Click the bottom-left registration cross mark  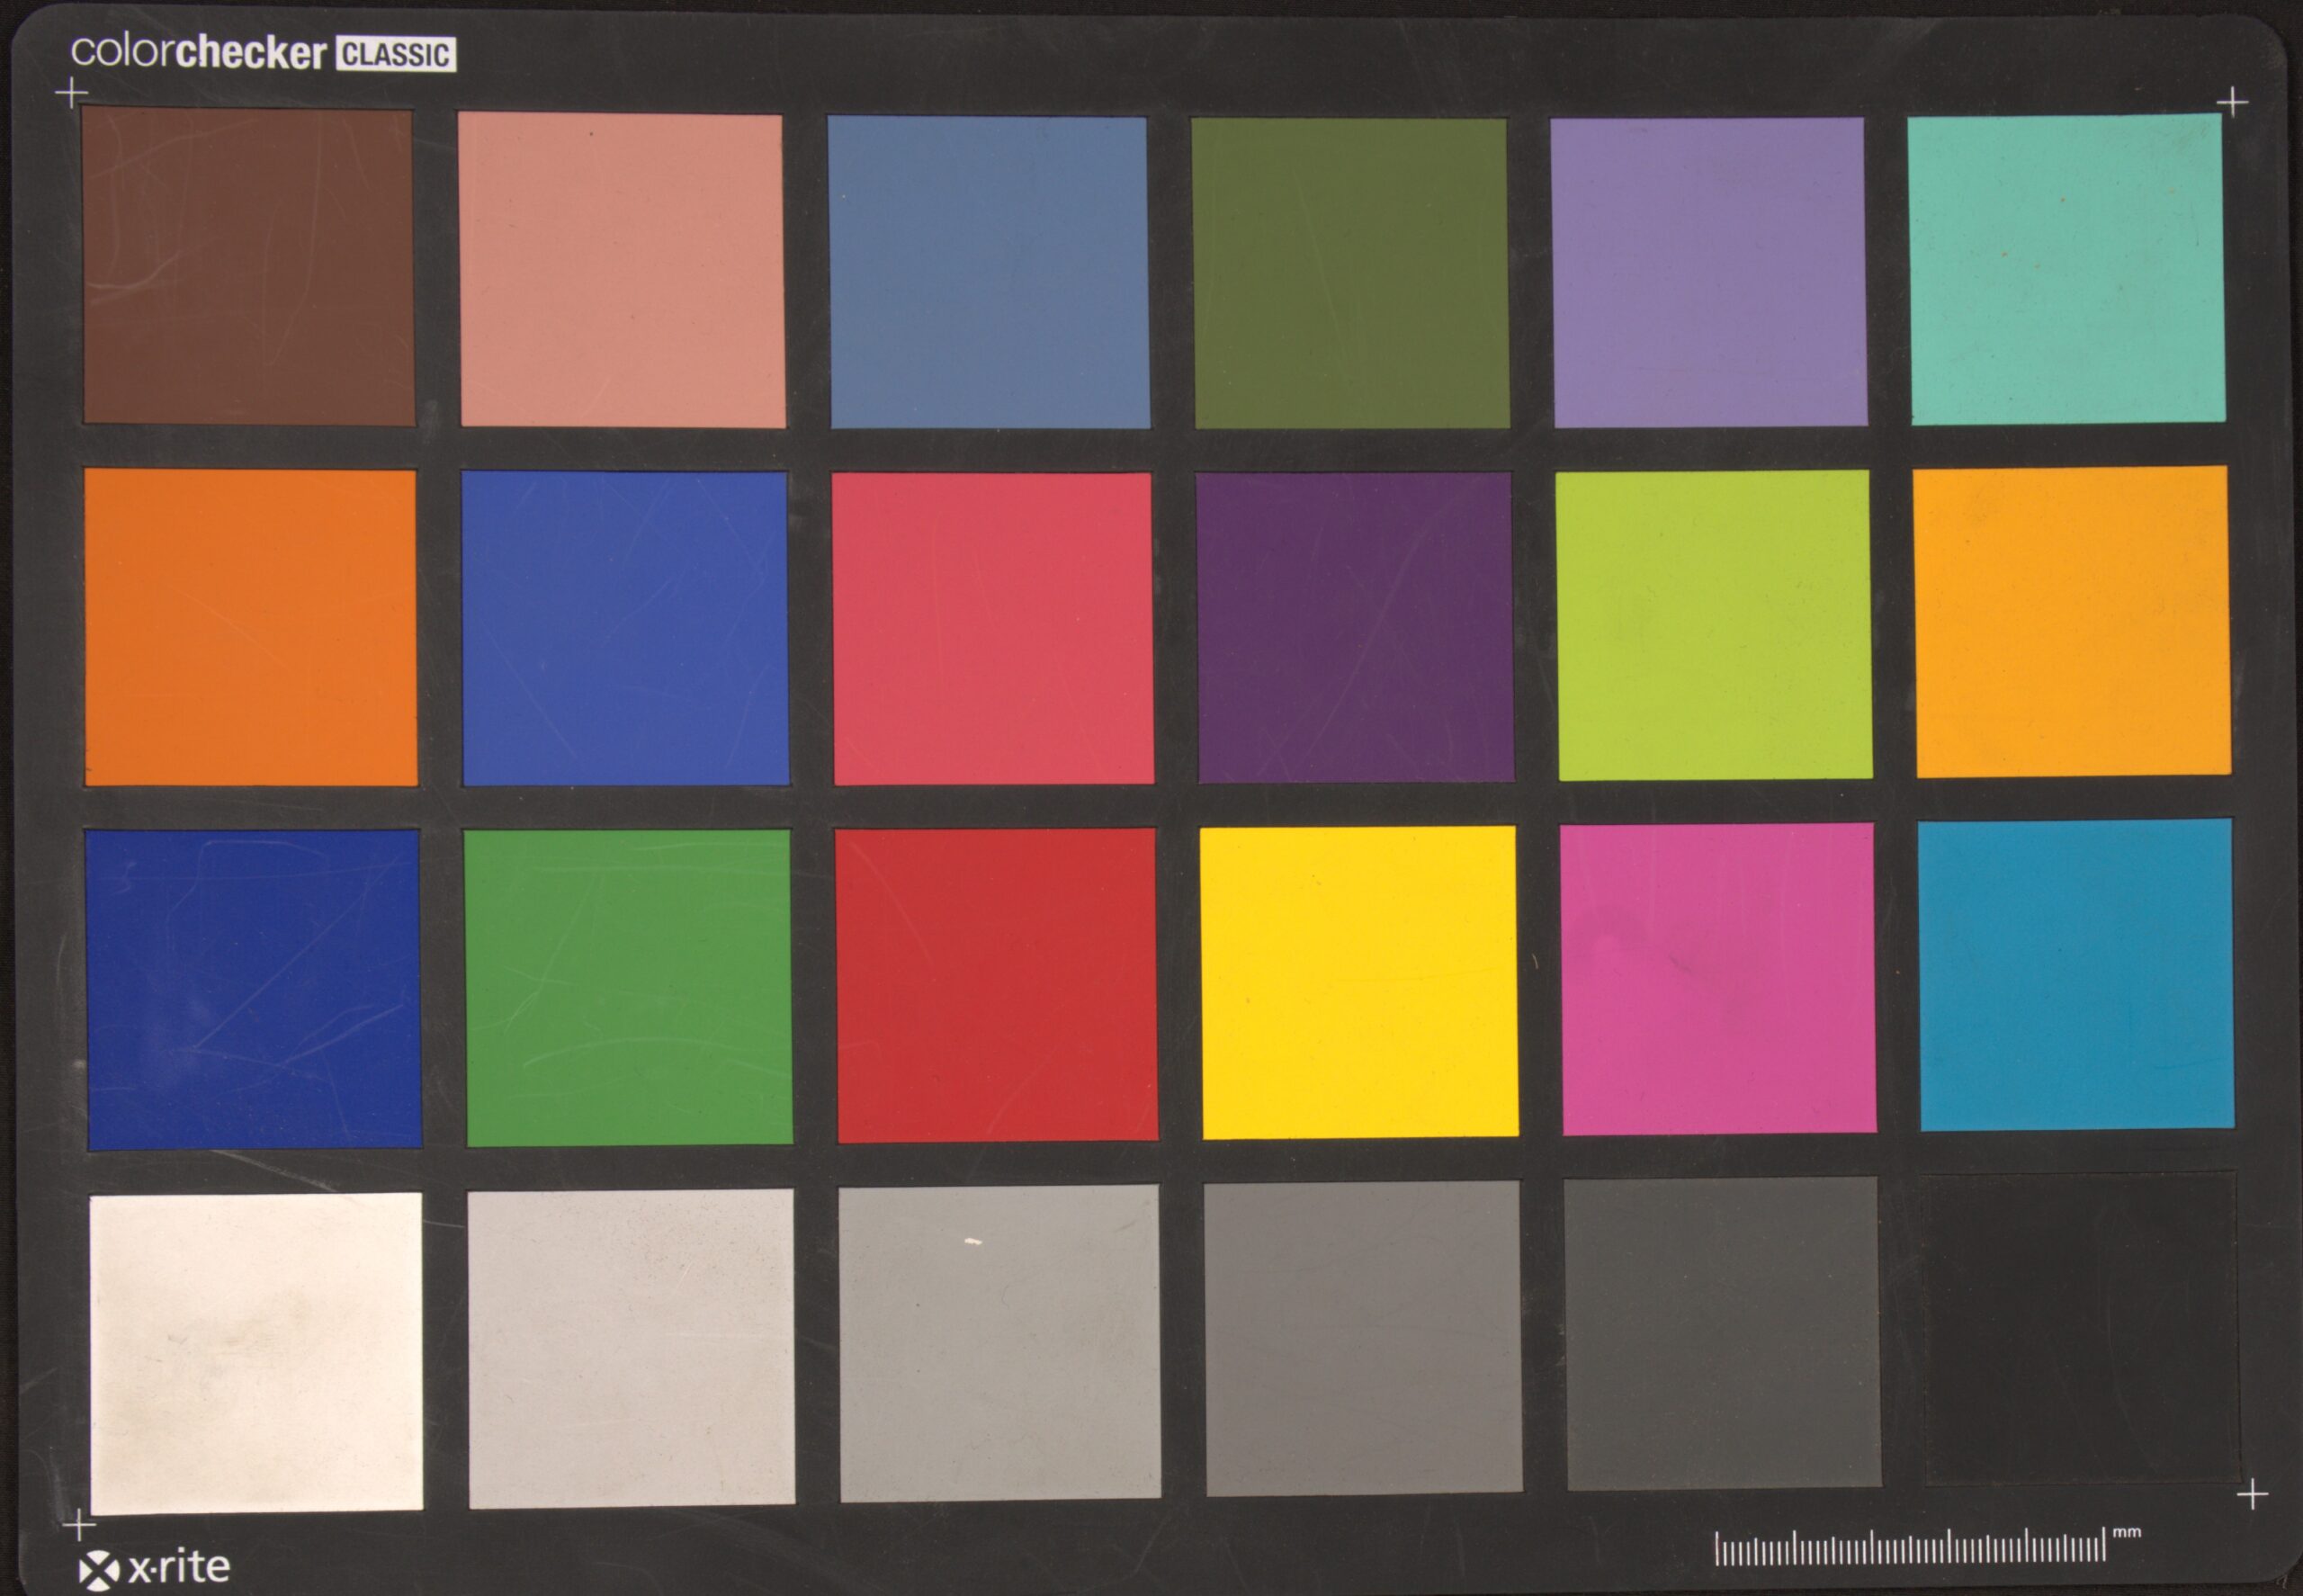point(79,1526)
